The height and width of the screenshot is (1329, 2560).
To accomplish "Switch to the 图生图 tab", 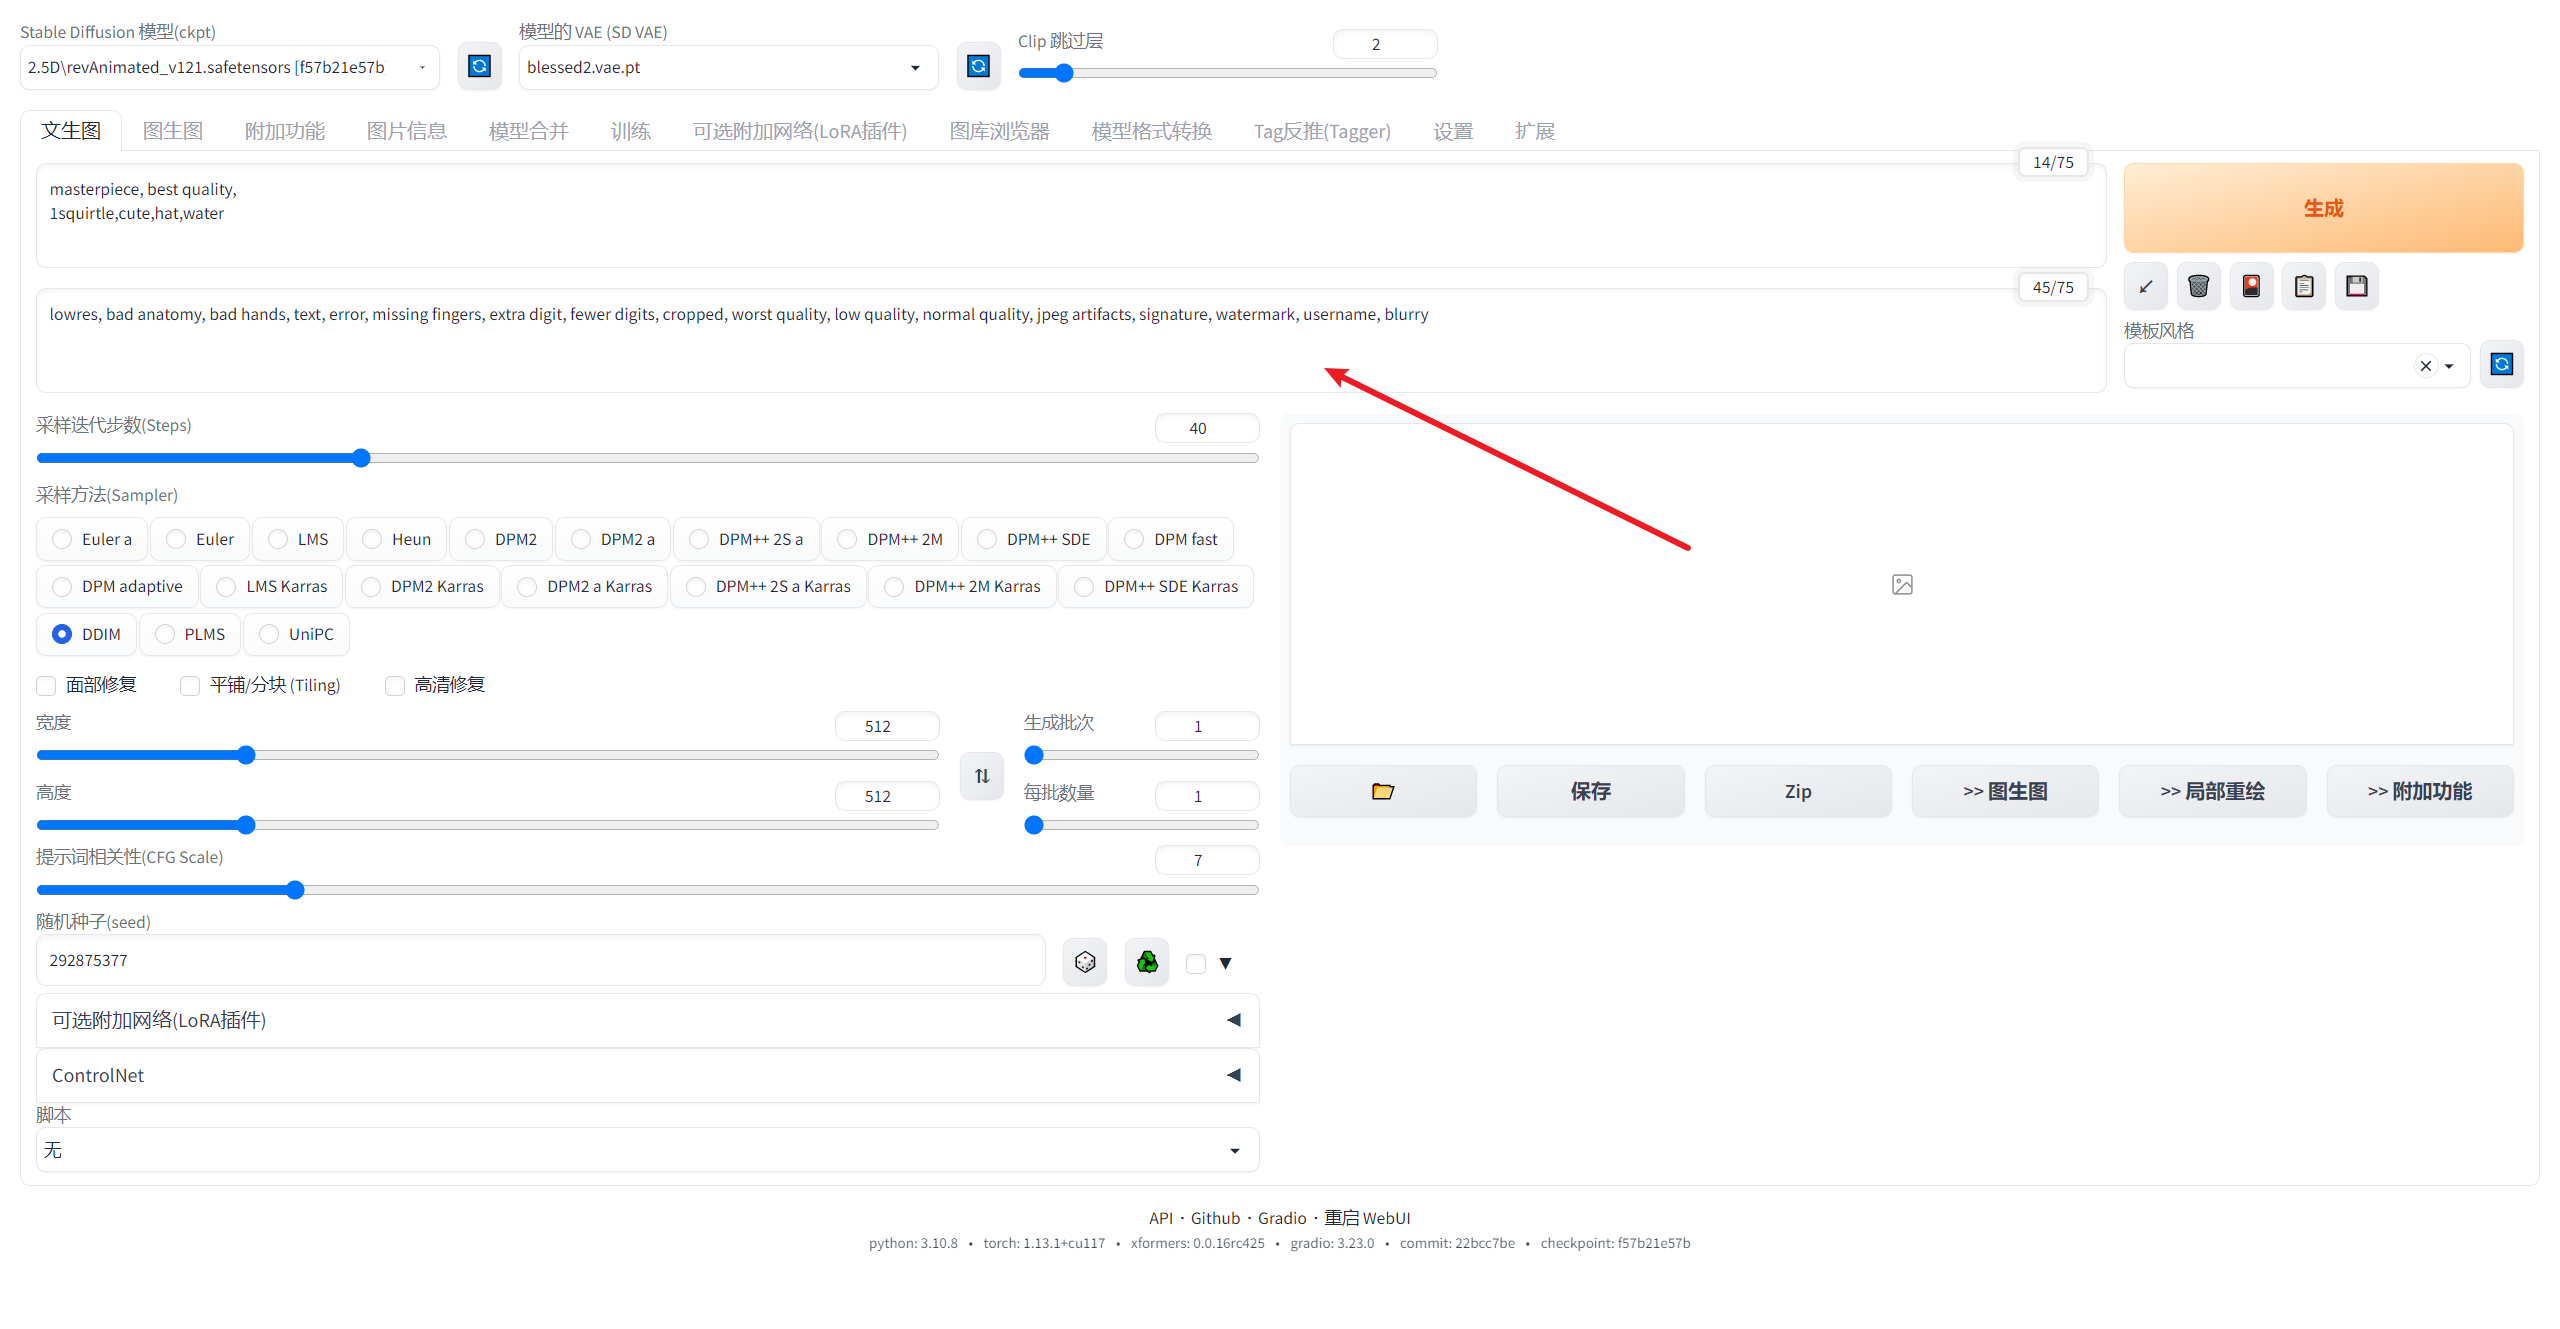I will click(172, 131).
